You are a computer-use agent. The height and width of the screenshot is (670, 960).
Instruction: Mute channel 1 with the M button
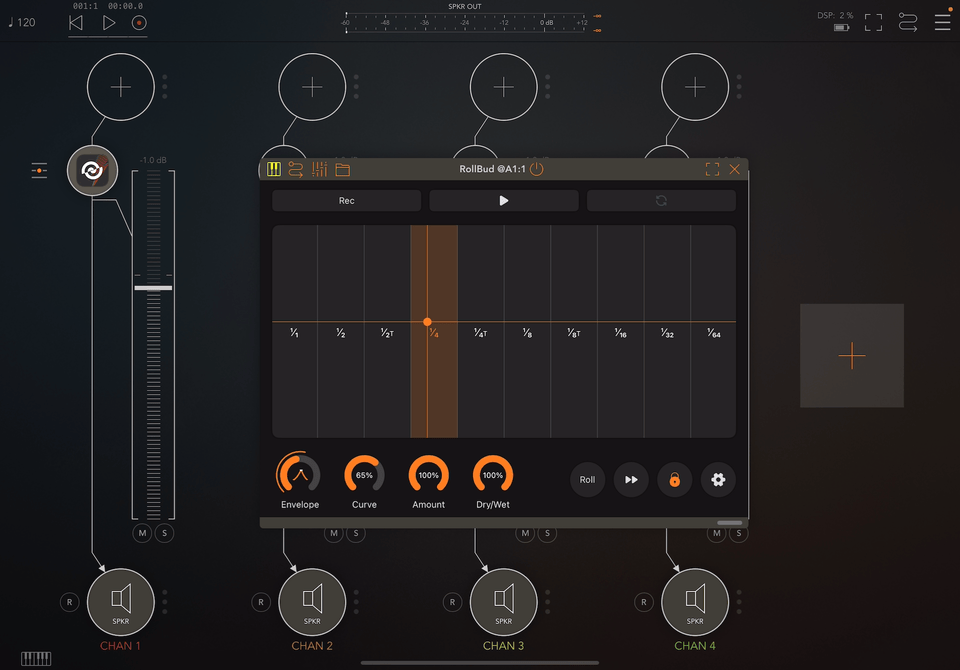(142, 534)
